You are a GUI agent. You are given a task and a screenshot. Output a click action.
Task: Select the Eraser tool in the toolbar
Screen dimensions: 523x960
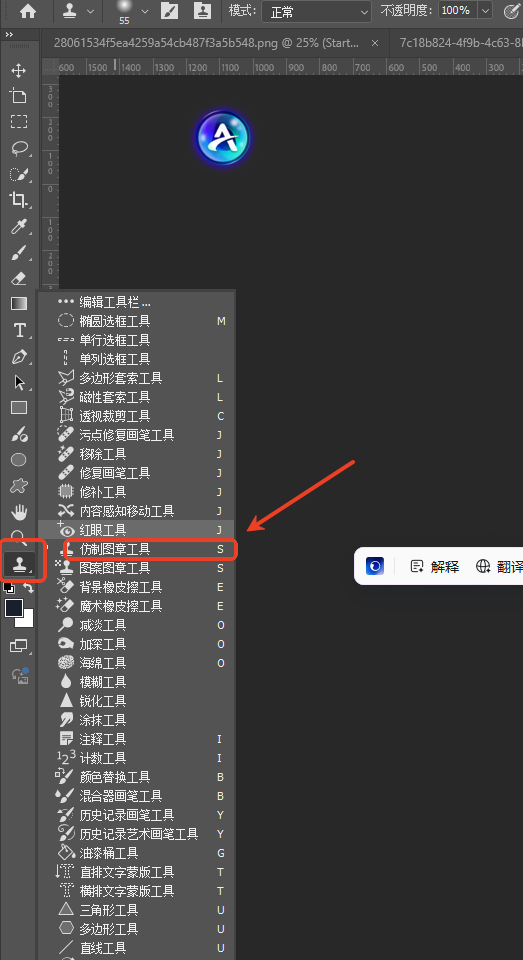click(19, 279)
